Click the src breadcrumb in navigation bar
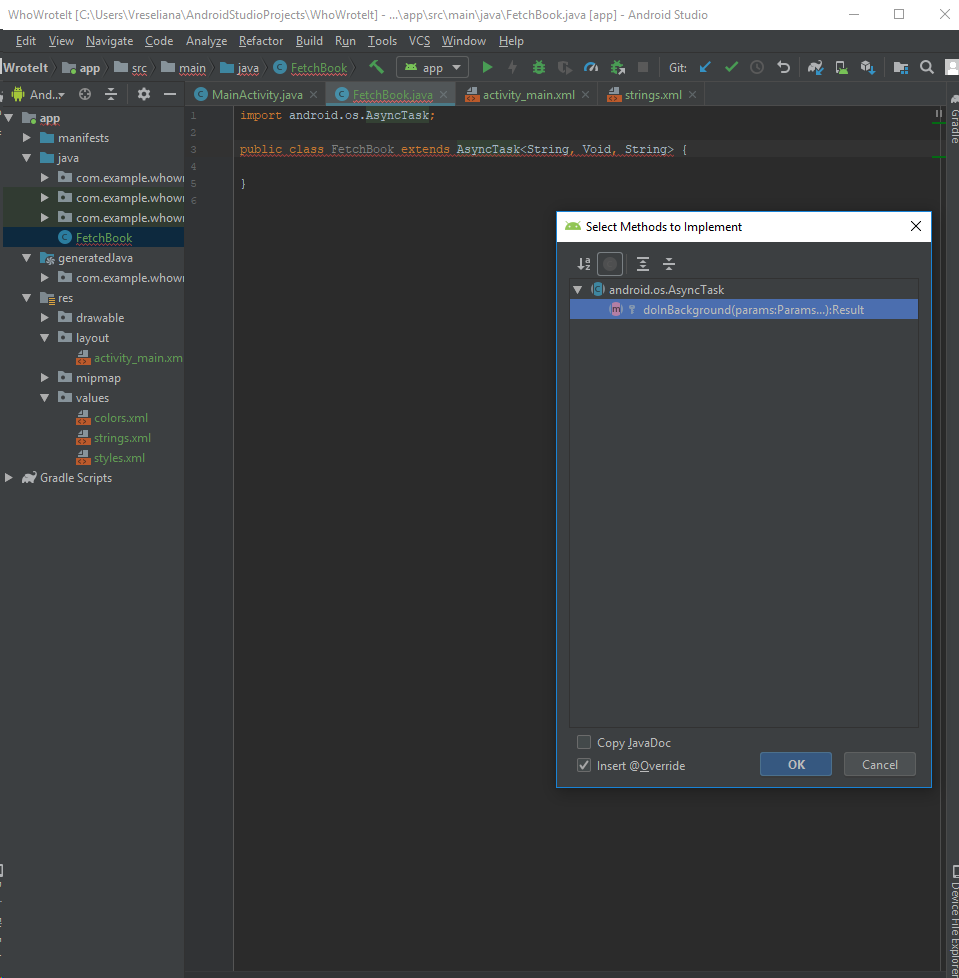Image resolution: width=959 pixels, height=978 pixels. [131, 67]
